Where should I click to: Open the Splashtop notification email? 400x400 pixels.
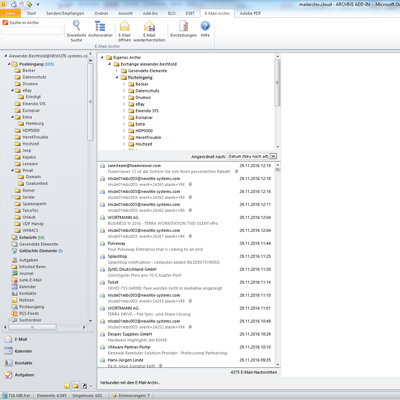186,260
